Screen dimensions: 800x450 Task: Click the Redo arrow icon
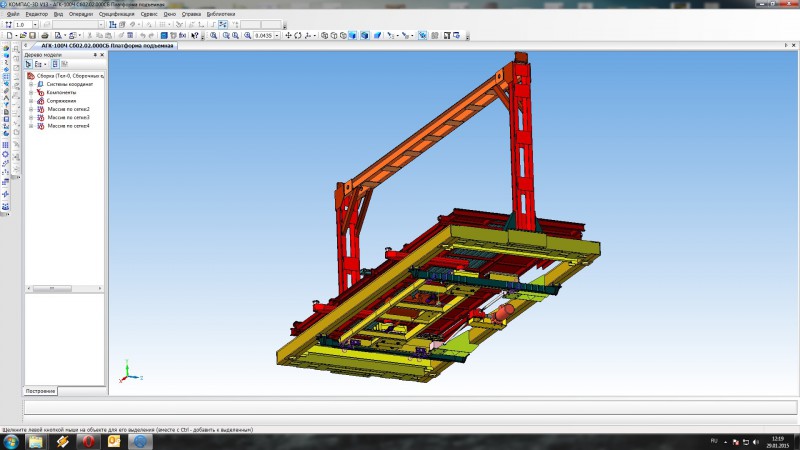tap(152, 36)
